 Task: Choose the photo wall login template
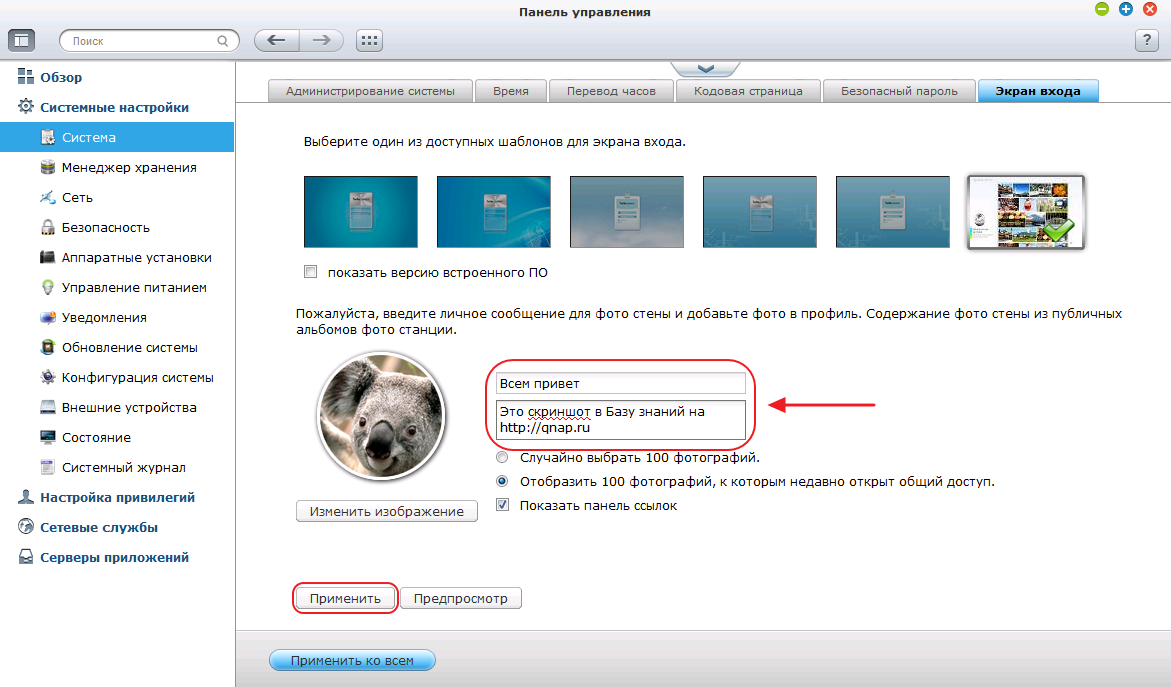coord(1025,212)
